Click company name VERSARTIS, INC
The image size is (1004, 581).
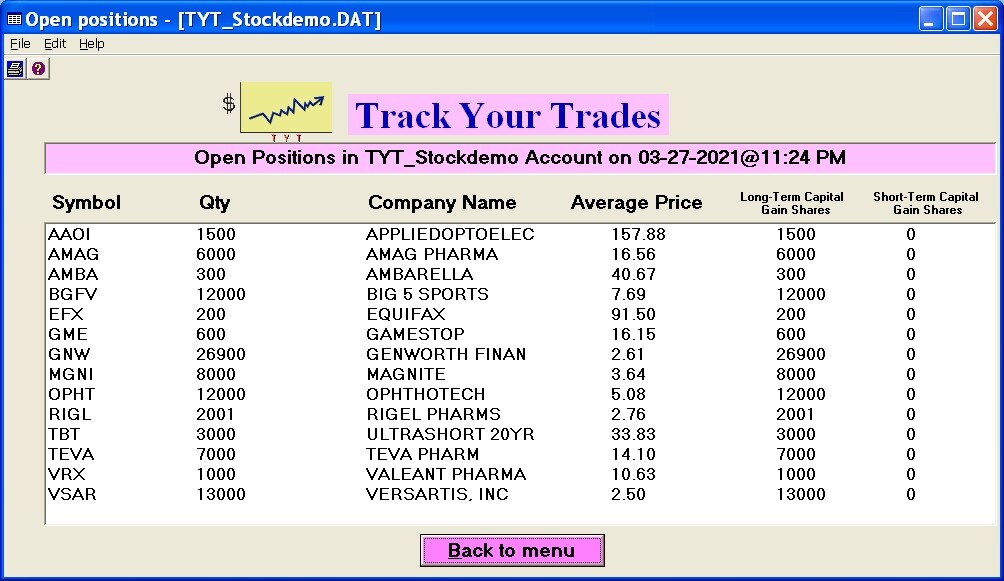(x=437, y=494)
